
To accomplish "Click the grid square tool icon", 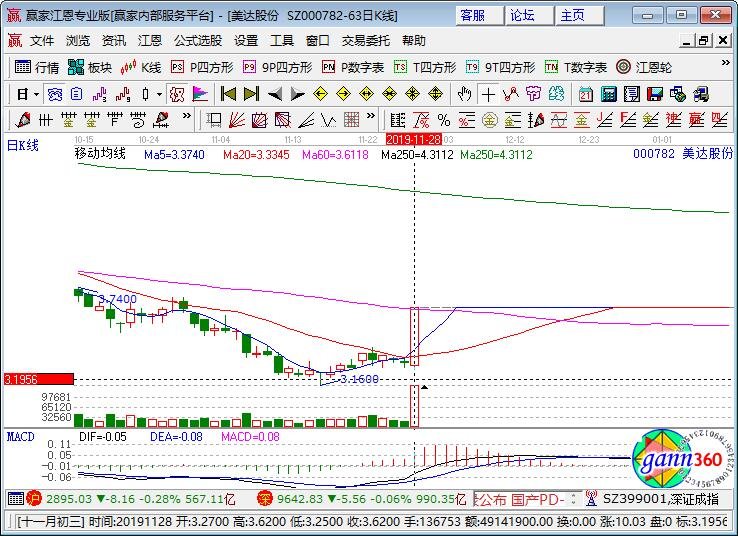I will tap(352, 120).
